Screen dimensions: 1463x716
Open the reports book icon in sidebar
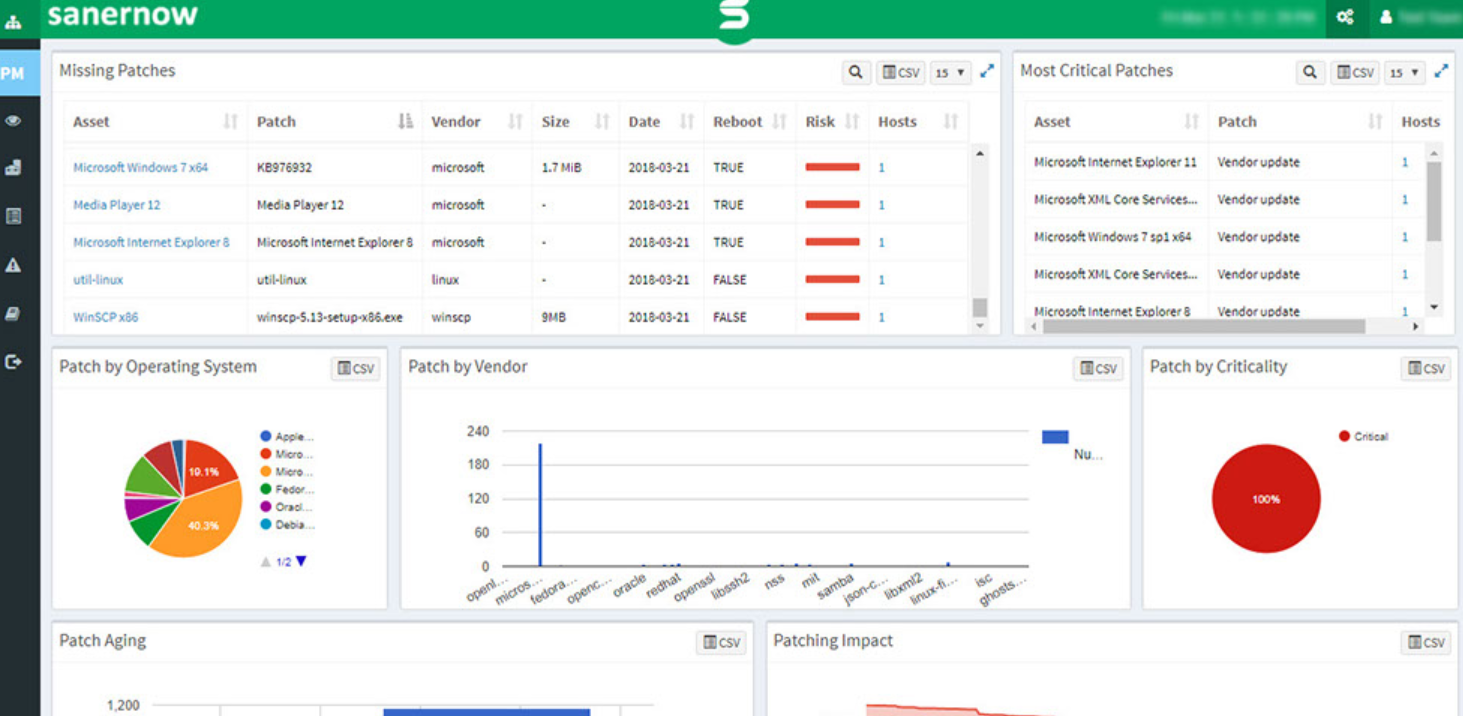coord(13,313)
